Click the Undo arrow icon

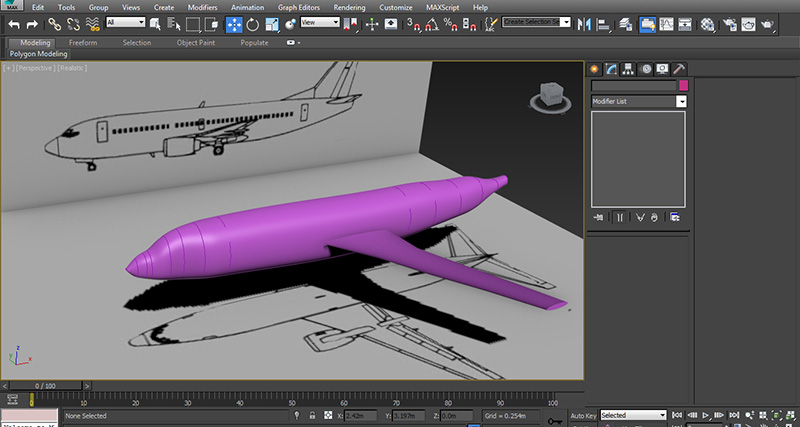(14, 24)
